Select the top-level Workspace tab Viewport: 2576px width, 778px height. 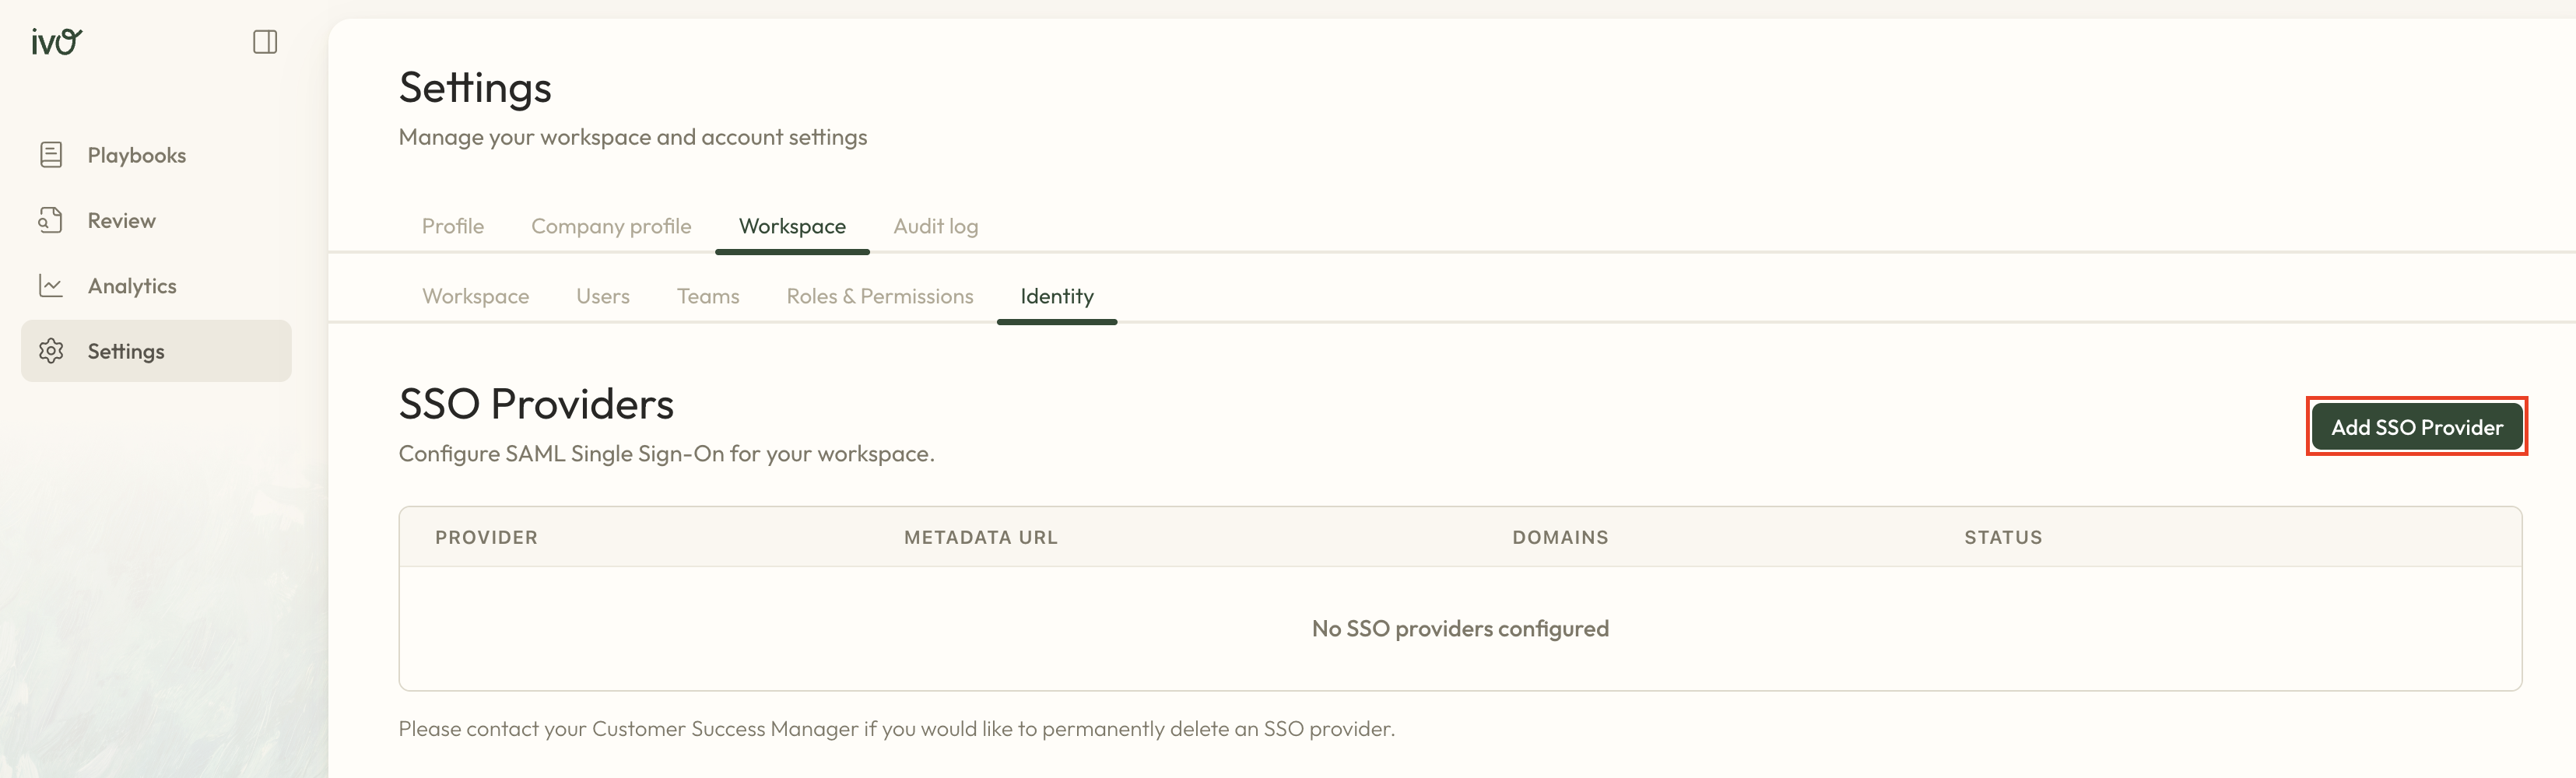tap(792, 226)
